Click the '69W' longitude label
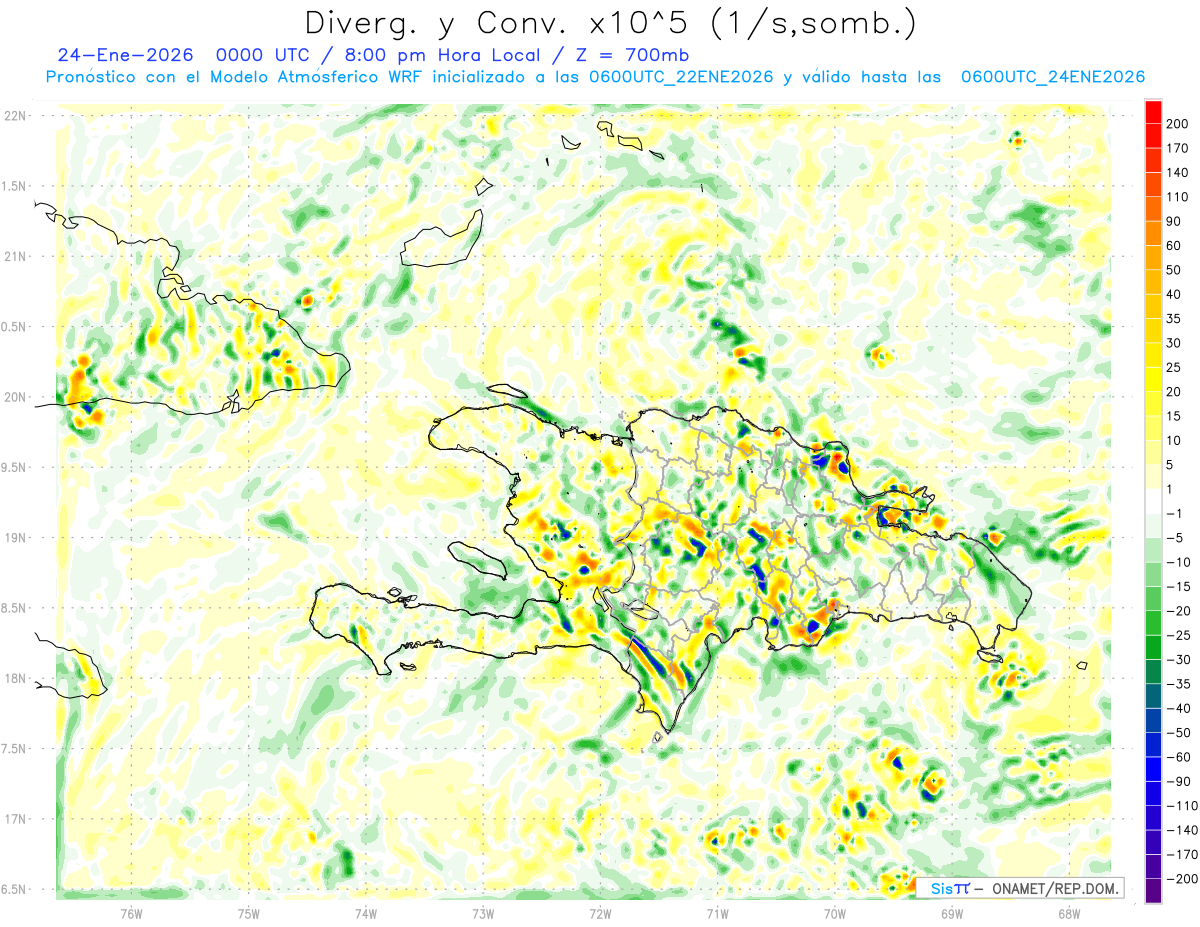 click(951, 912)
